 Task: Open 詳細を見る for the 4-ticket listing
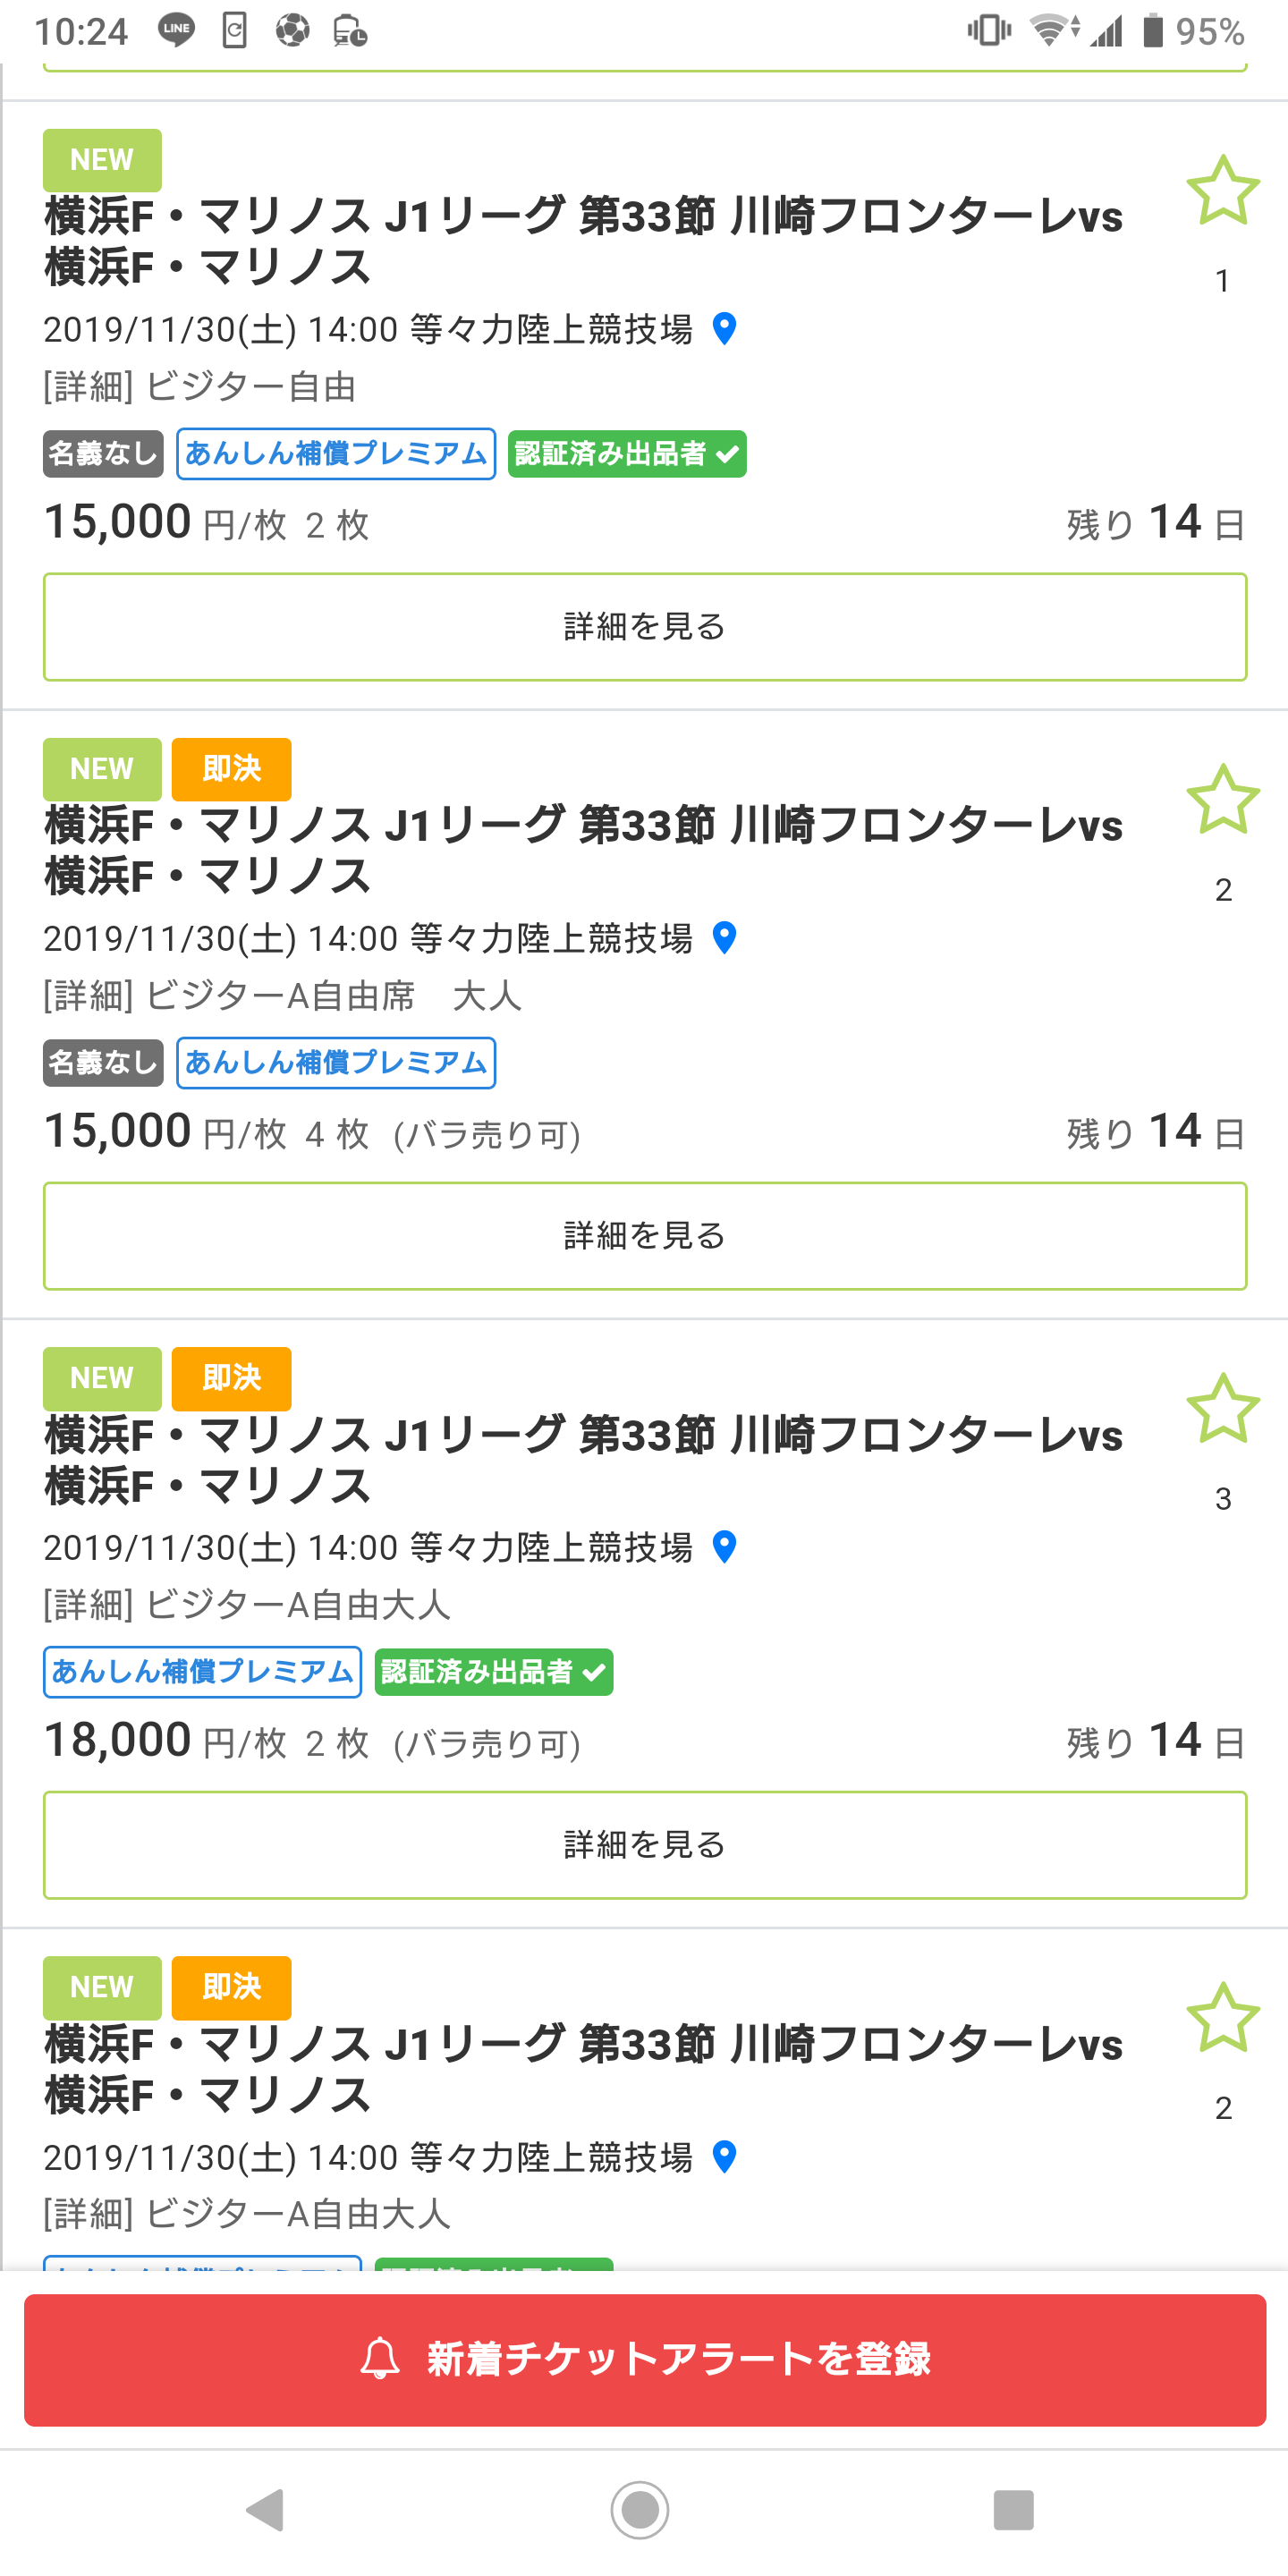point(645,1236)
